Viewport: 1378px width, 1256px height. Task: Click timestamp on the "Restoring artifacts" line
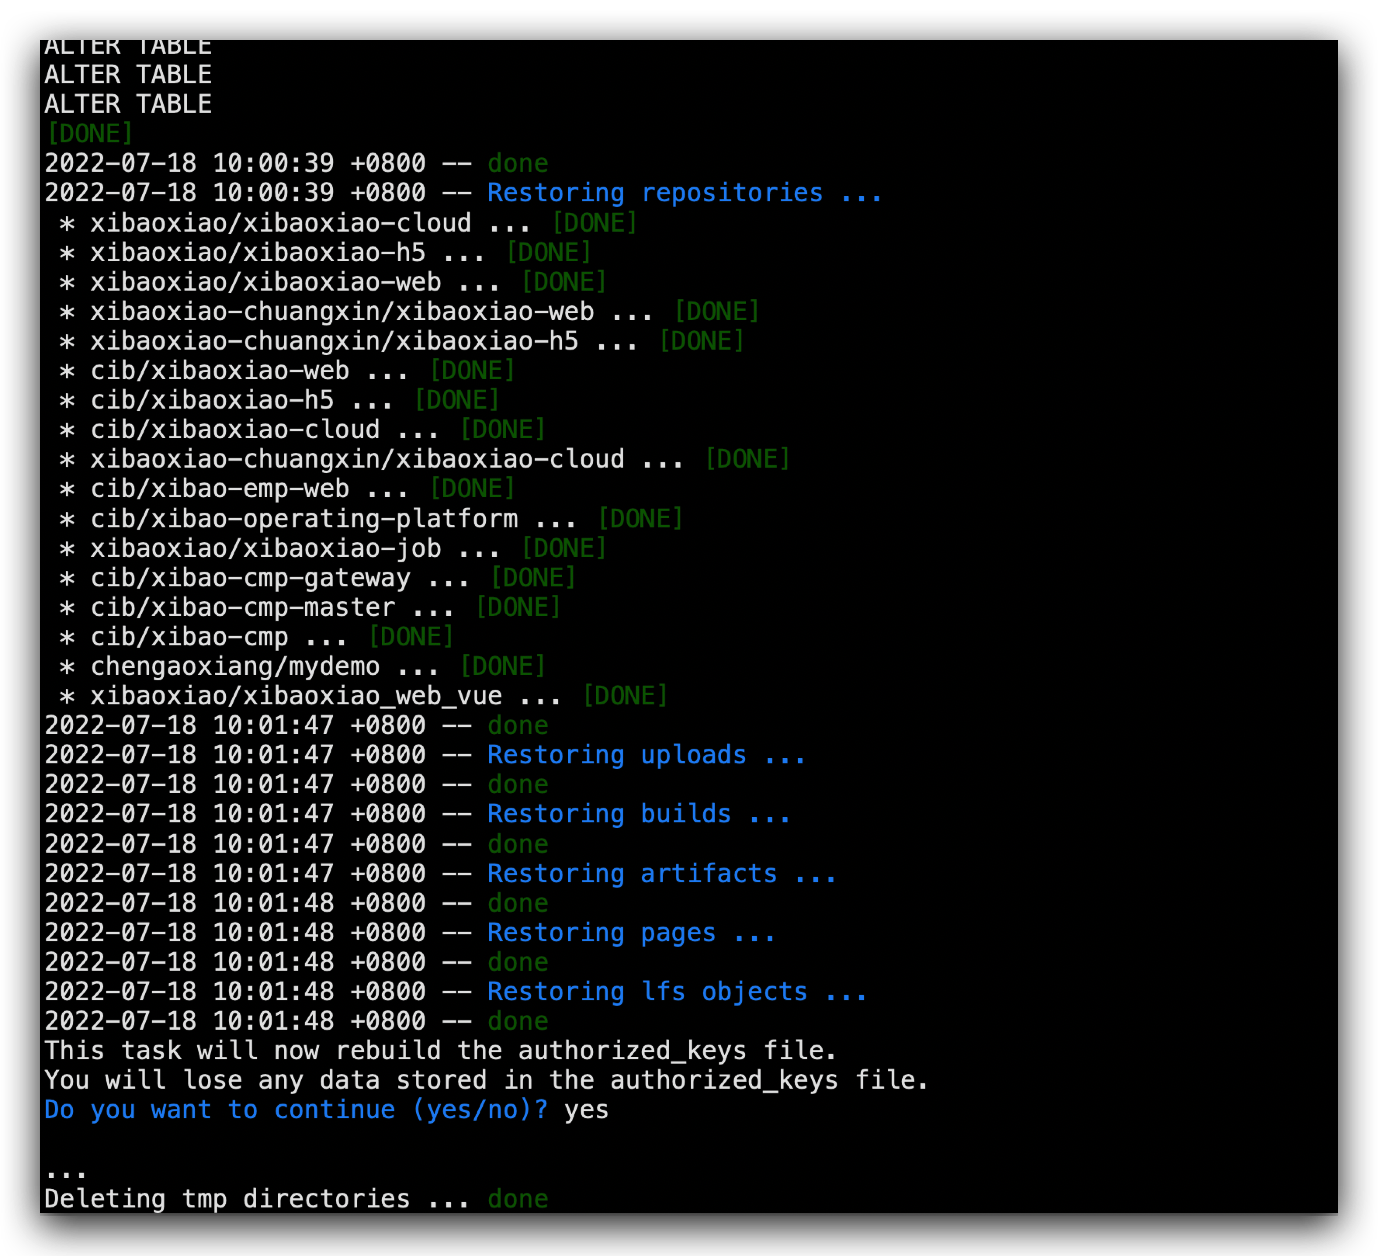pos(236,873)
